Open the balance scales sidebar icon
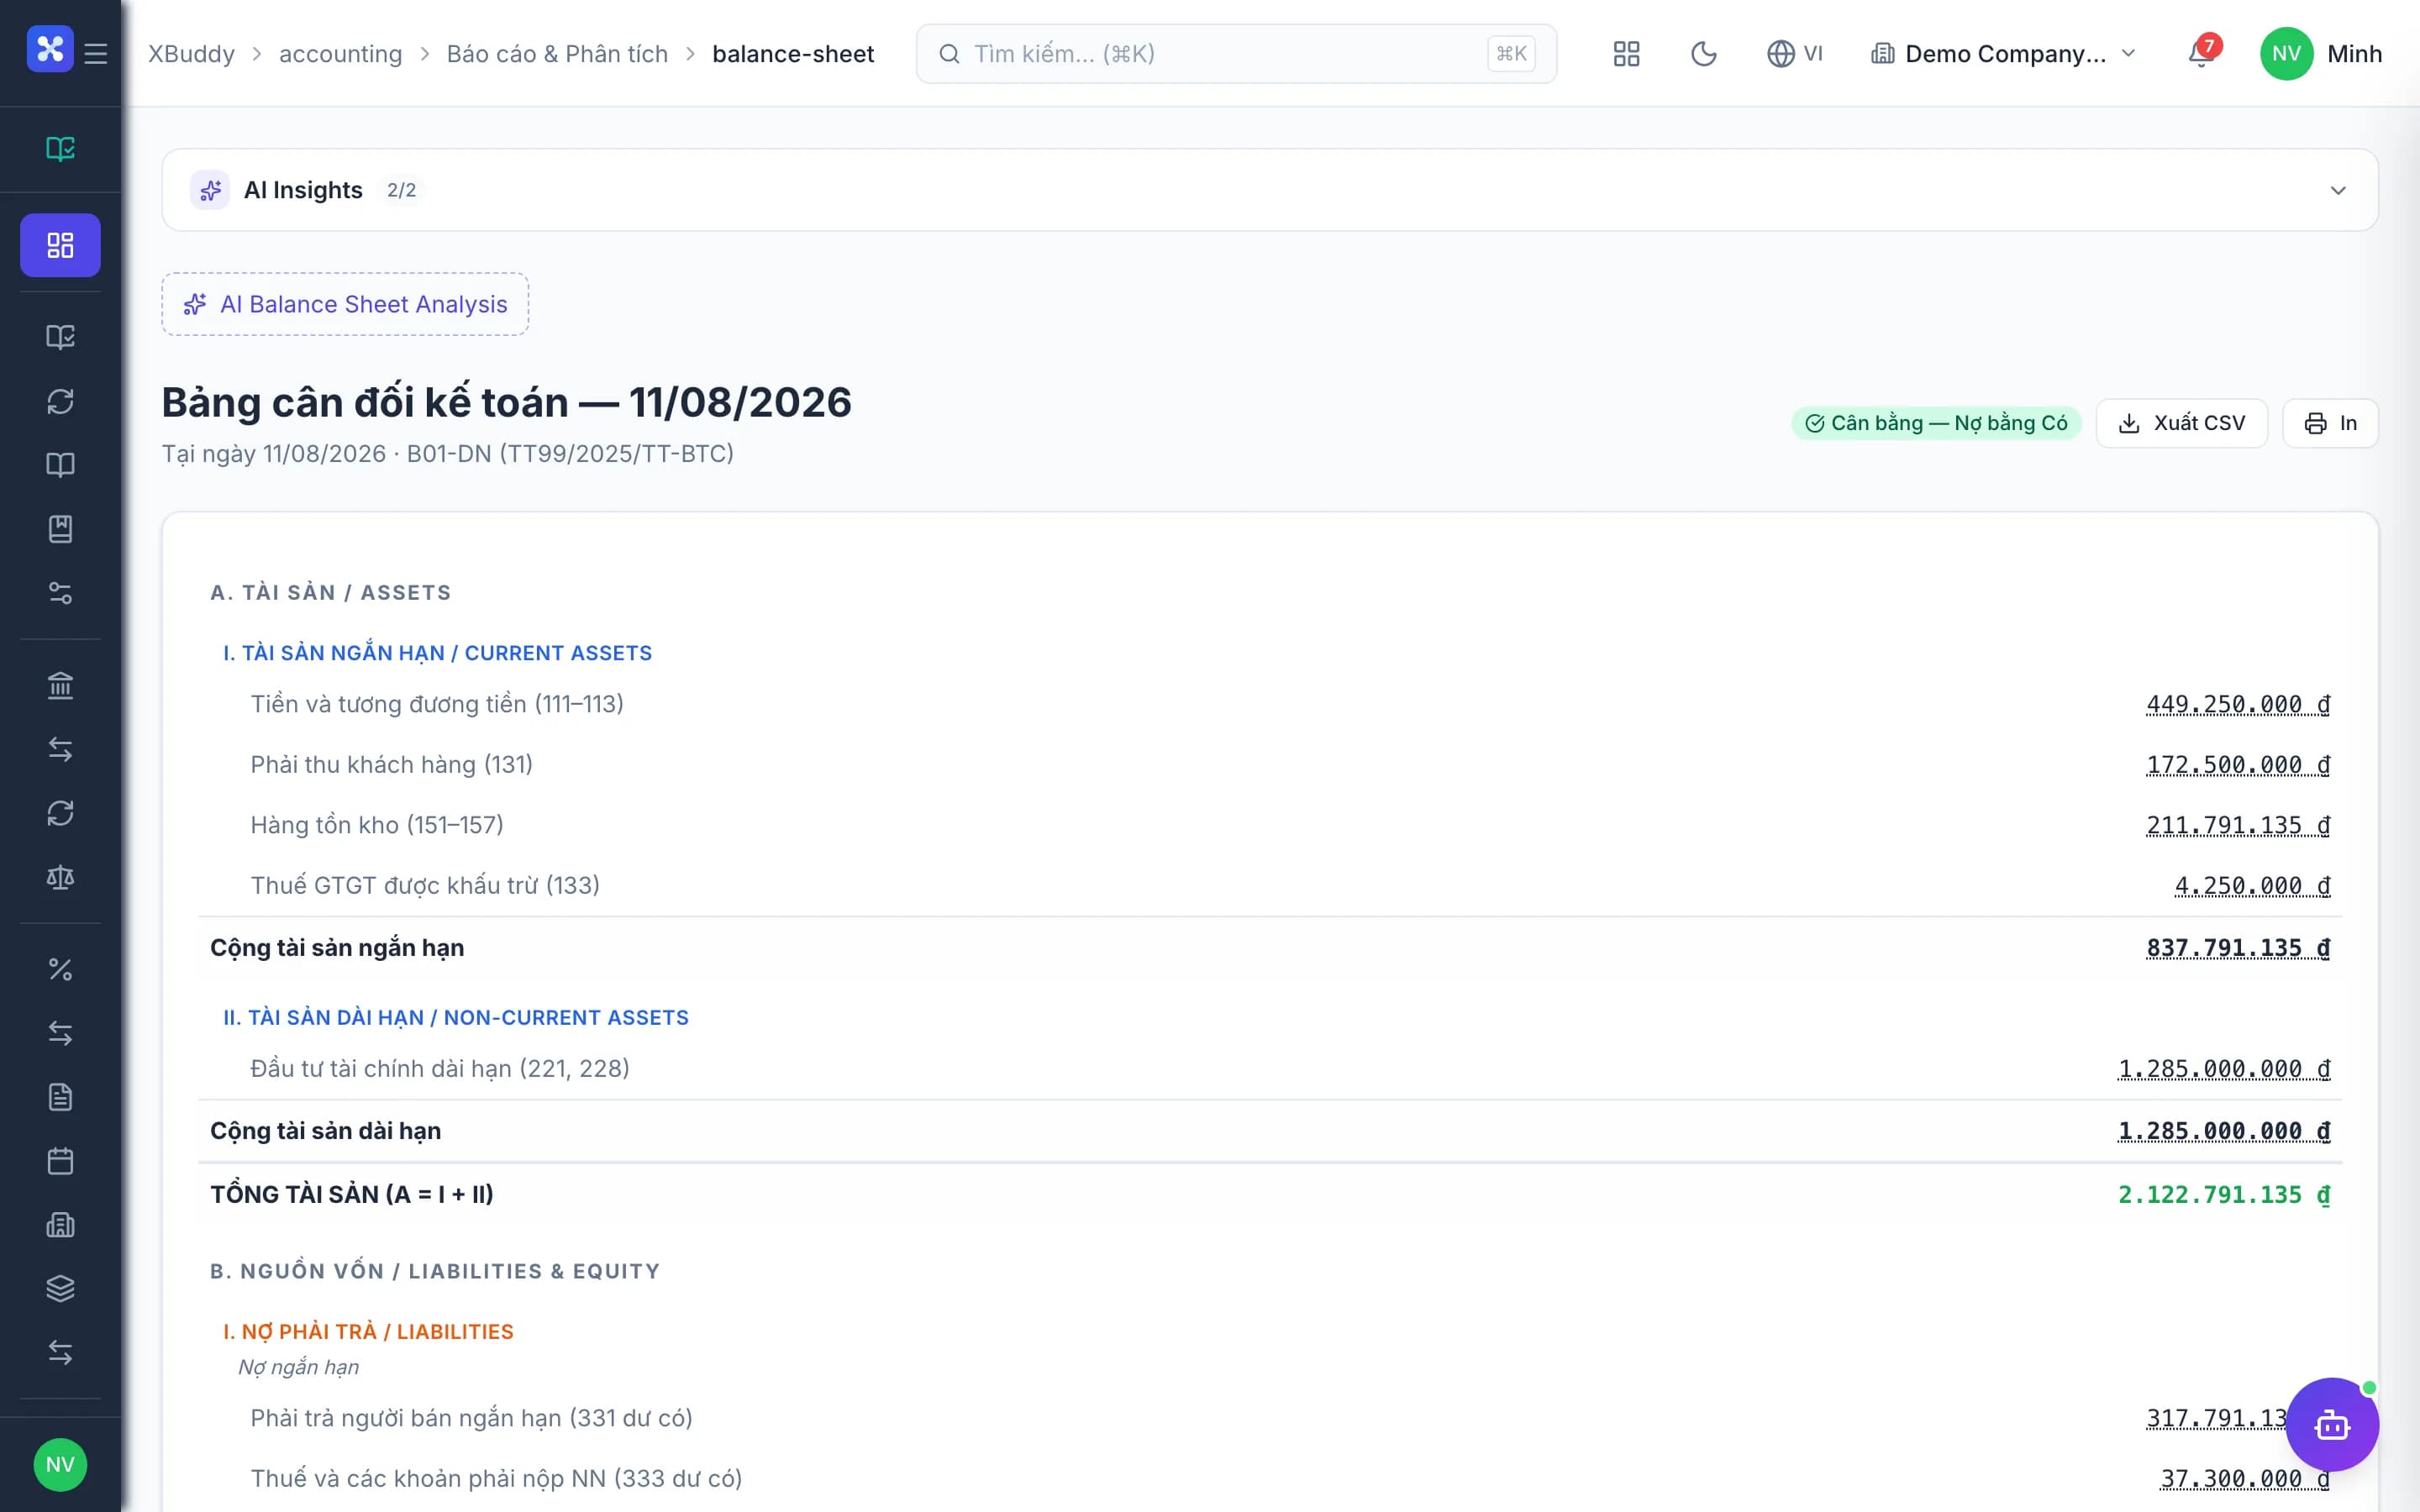 click(60, 877)
